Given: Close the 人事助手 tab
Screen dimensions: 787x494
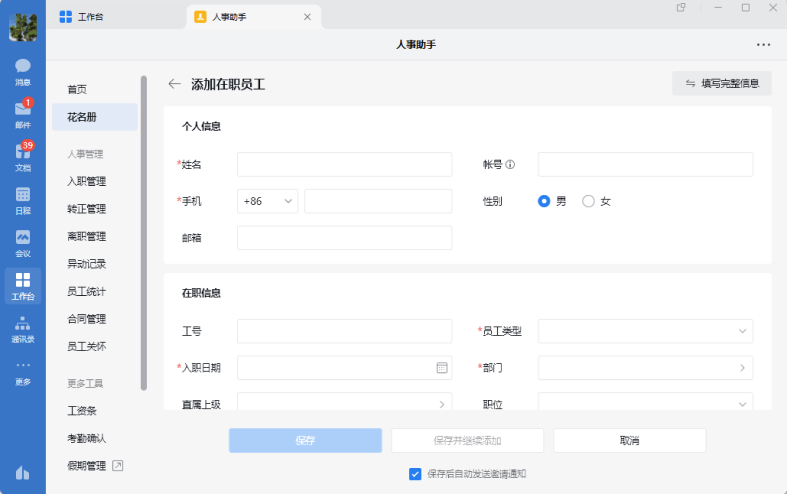Looking at the screenshot, I should [307, 17].
